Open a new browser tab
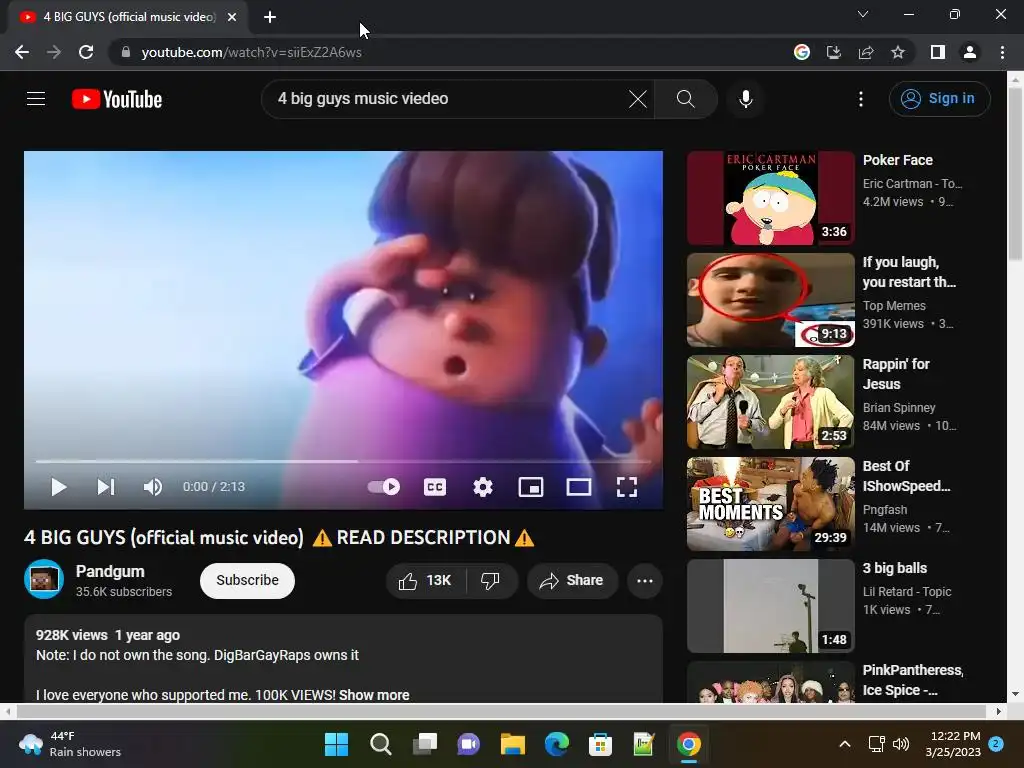 (270, 17)
